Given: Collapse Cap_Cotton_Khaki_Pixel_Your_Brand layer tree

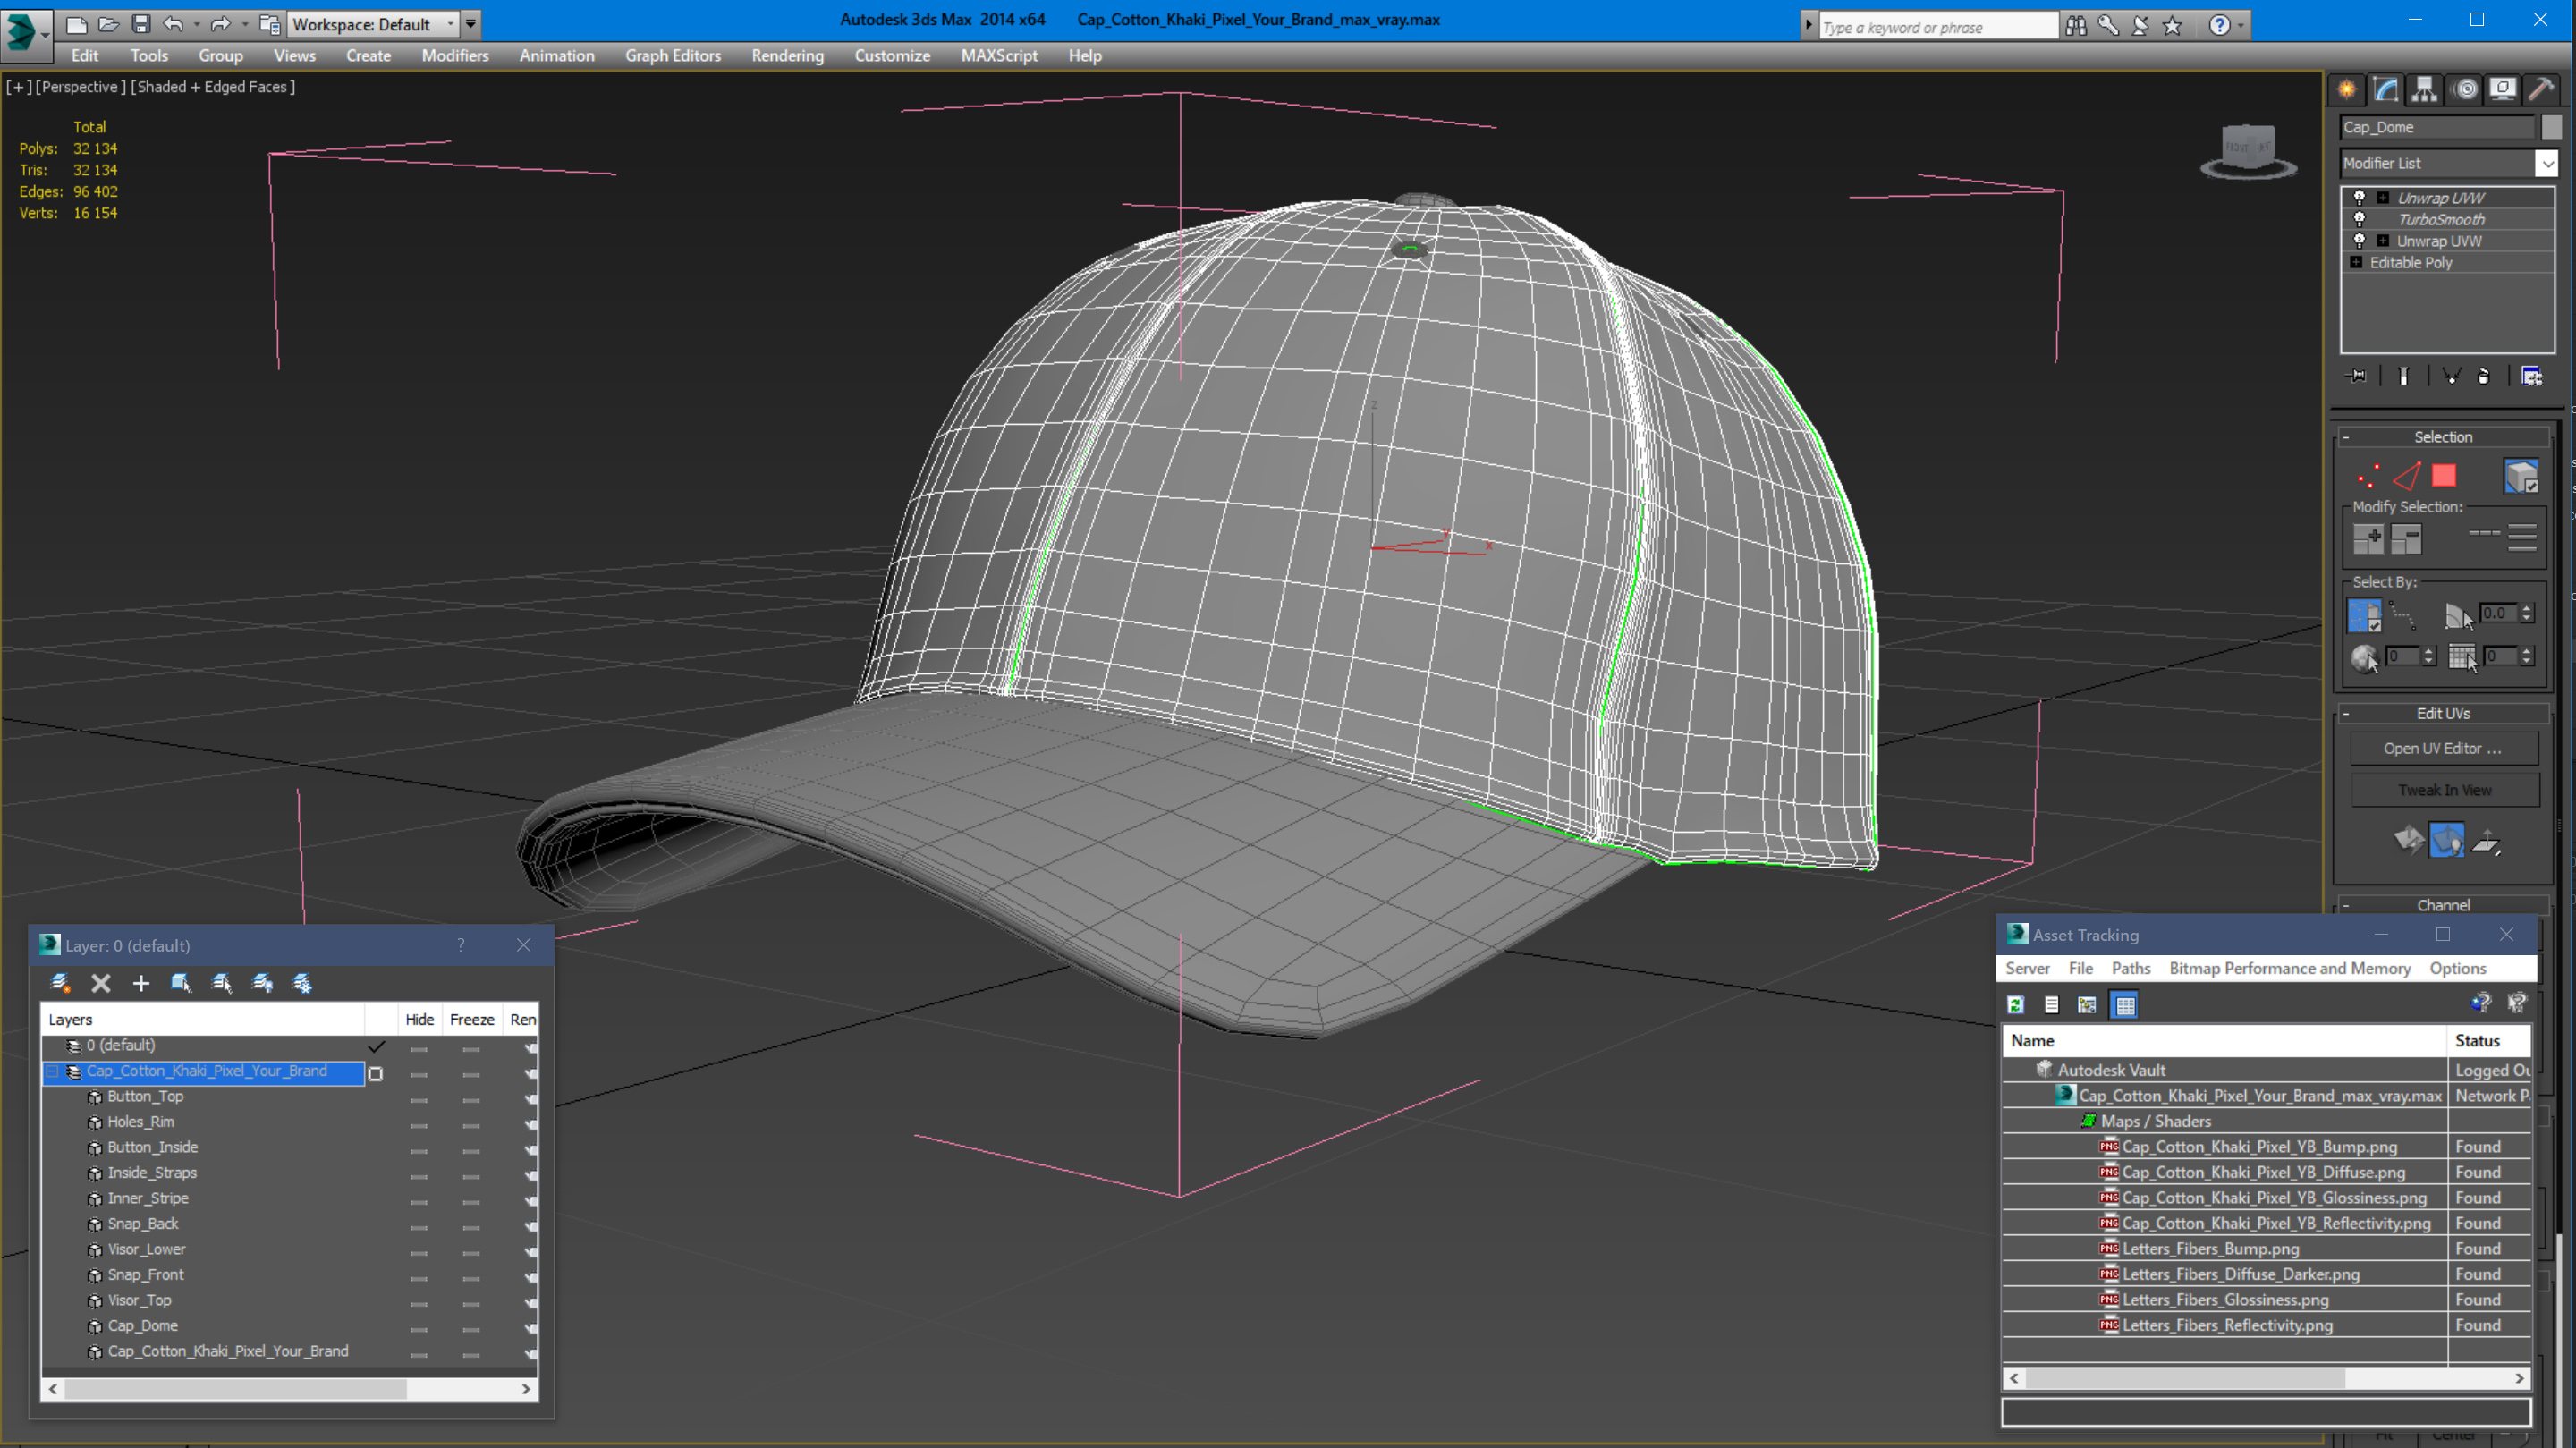Looking at the screenshot, I should coord(52,1071).
